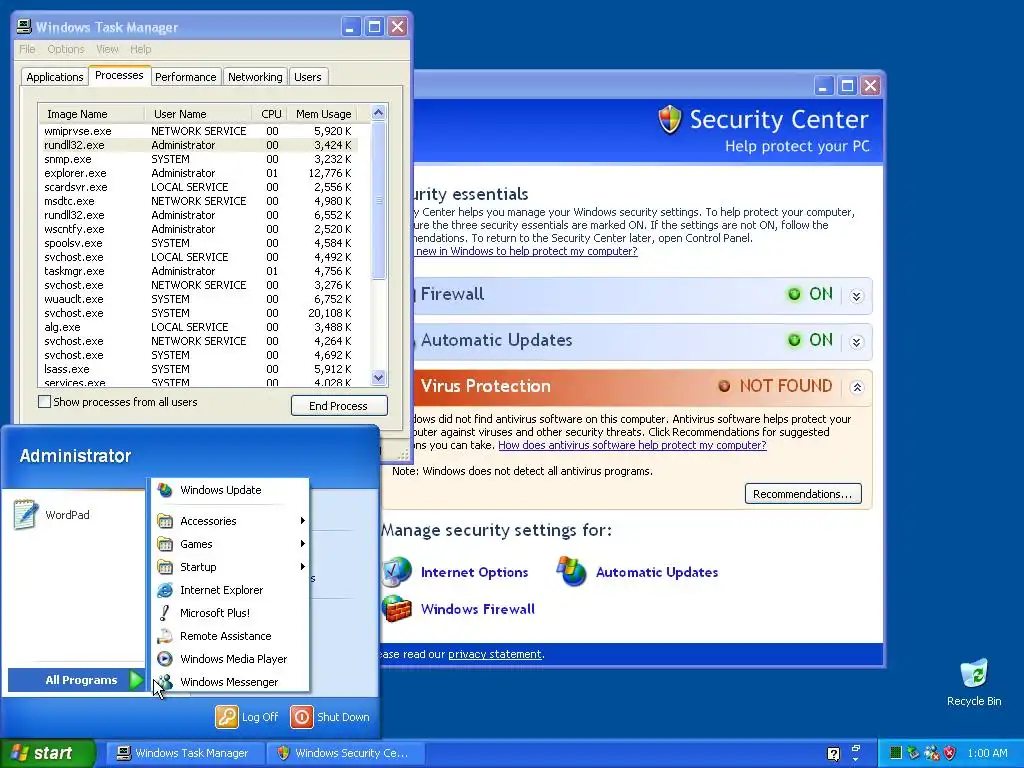Expand the Accessories submenu
The height and width of the screenshot is (768, 1024).
(230, 520)
